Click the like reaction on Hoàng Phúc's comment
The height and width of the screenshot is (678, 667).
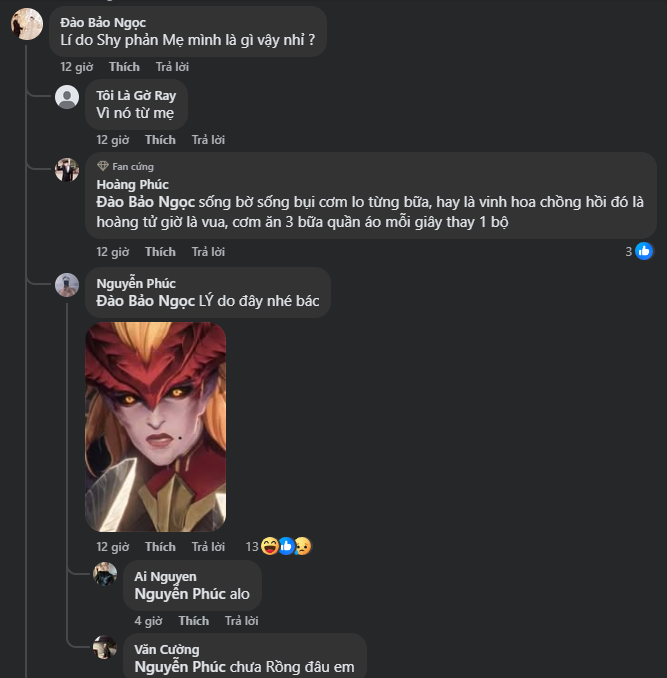[x=644, y=251]
